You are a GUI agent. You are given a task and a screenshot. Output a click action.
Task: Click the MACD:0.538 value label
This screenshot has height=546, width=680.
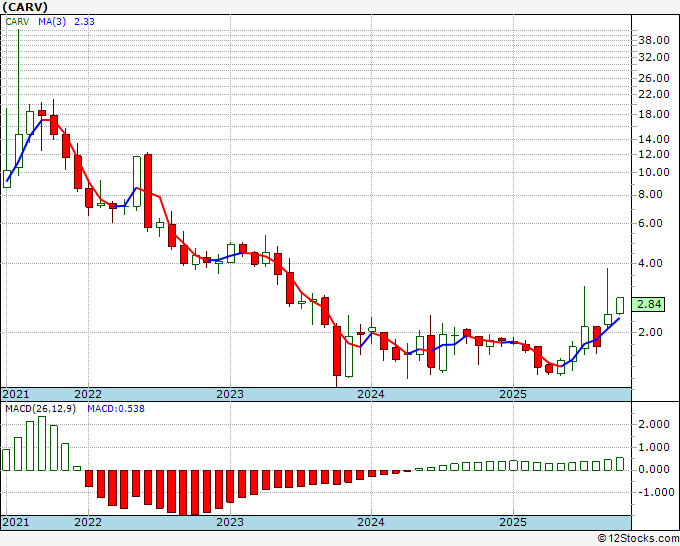(116, 409)
